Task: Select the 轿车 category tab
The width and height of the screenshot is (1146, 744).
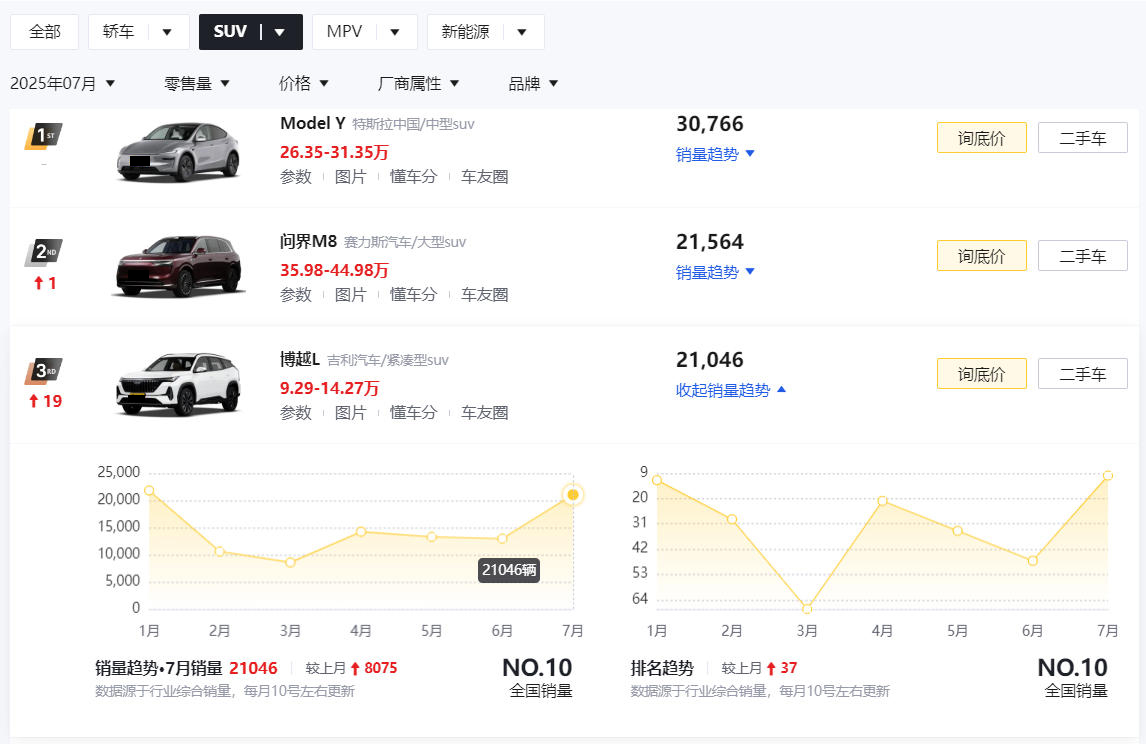Action: (x=118, y=32)
